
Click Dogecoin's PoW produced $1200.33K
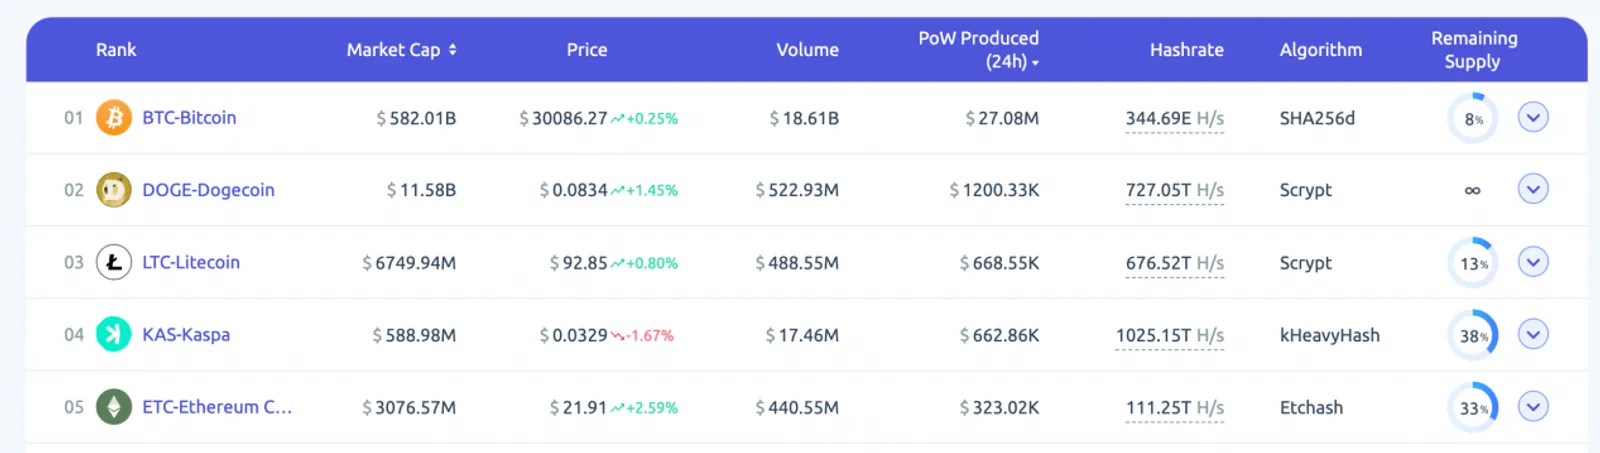994,190
